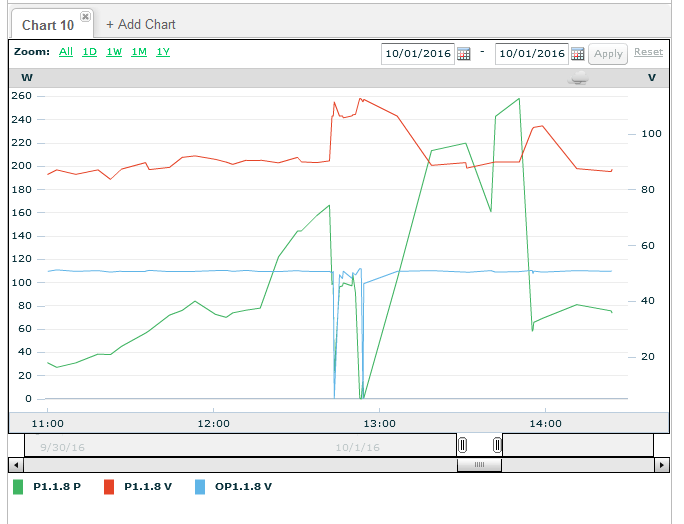
Task: Click the W axis unit header
Action: coord(27,78)
